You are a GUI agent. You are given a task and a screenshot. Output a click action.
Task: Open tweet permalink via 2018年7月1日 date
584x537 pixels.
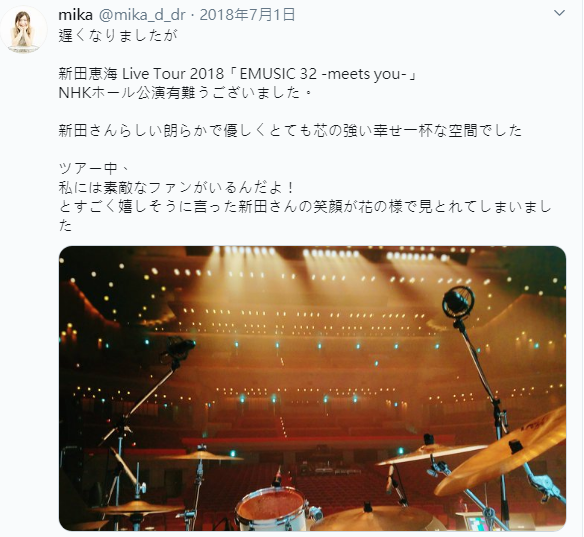click(x=248, y=15)
